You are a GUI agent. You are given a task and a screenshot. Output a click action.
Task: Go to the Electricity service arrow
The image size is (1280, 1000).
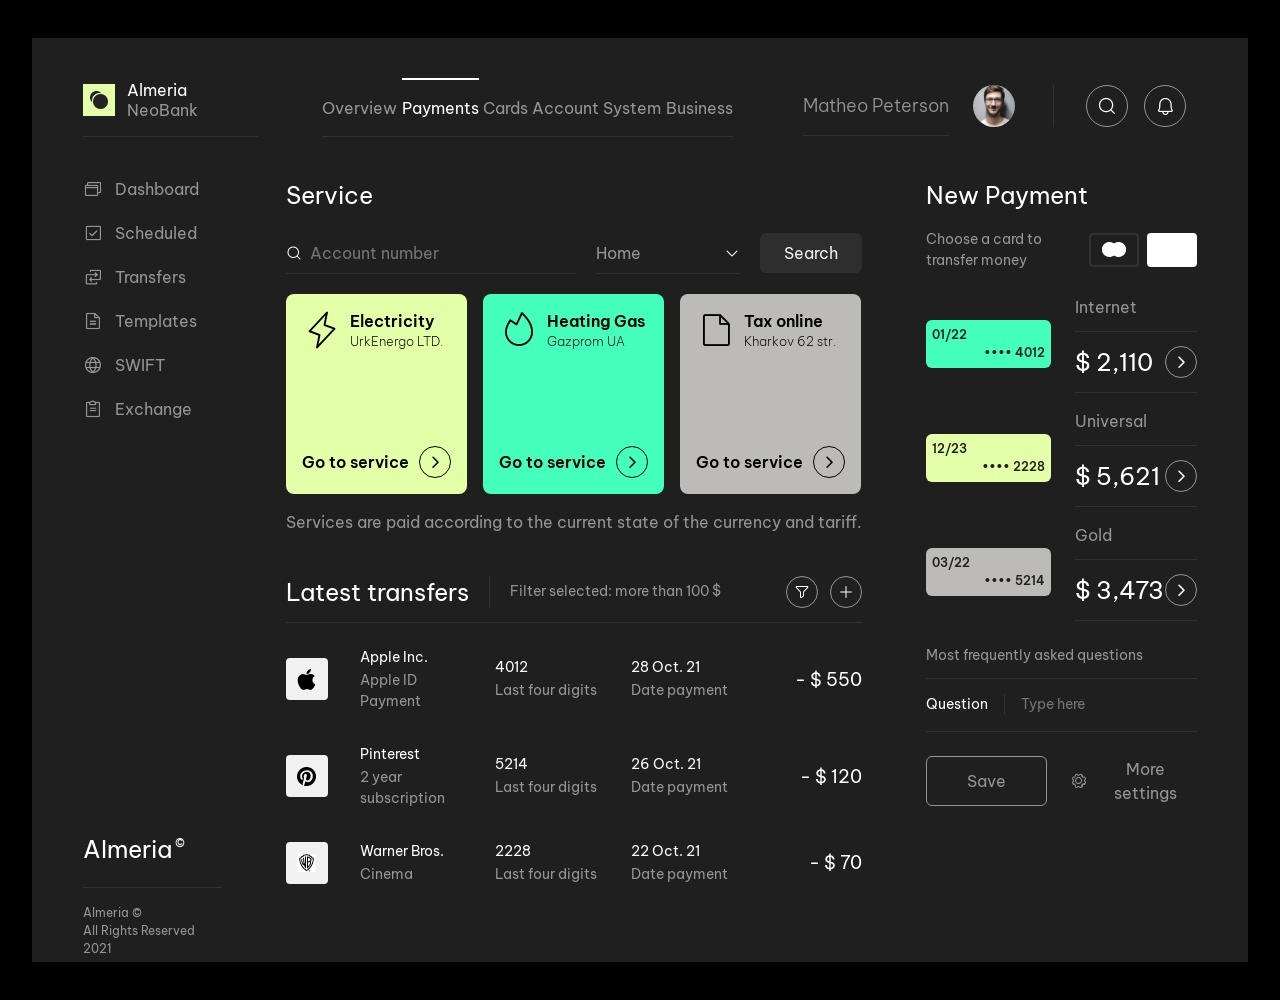(x=435, y=462)
